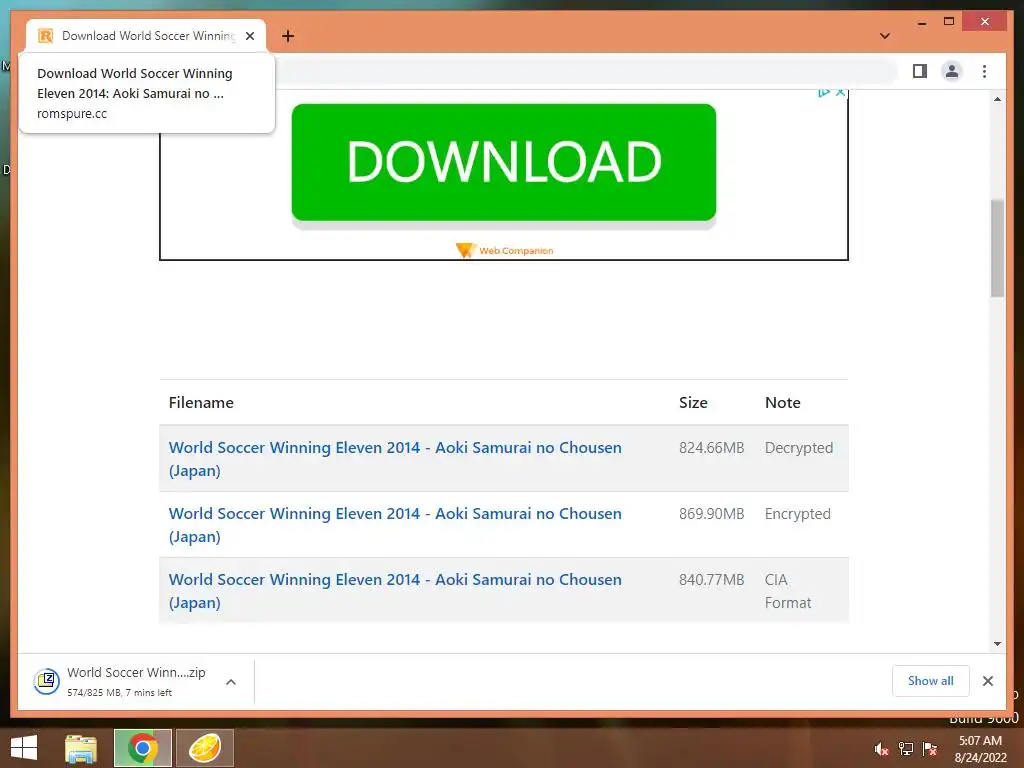The height and width of the screenshot is (768, 1024).
Task: Click the romspure favicon on the tab
Action: 45,36
